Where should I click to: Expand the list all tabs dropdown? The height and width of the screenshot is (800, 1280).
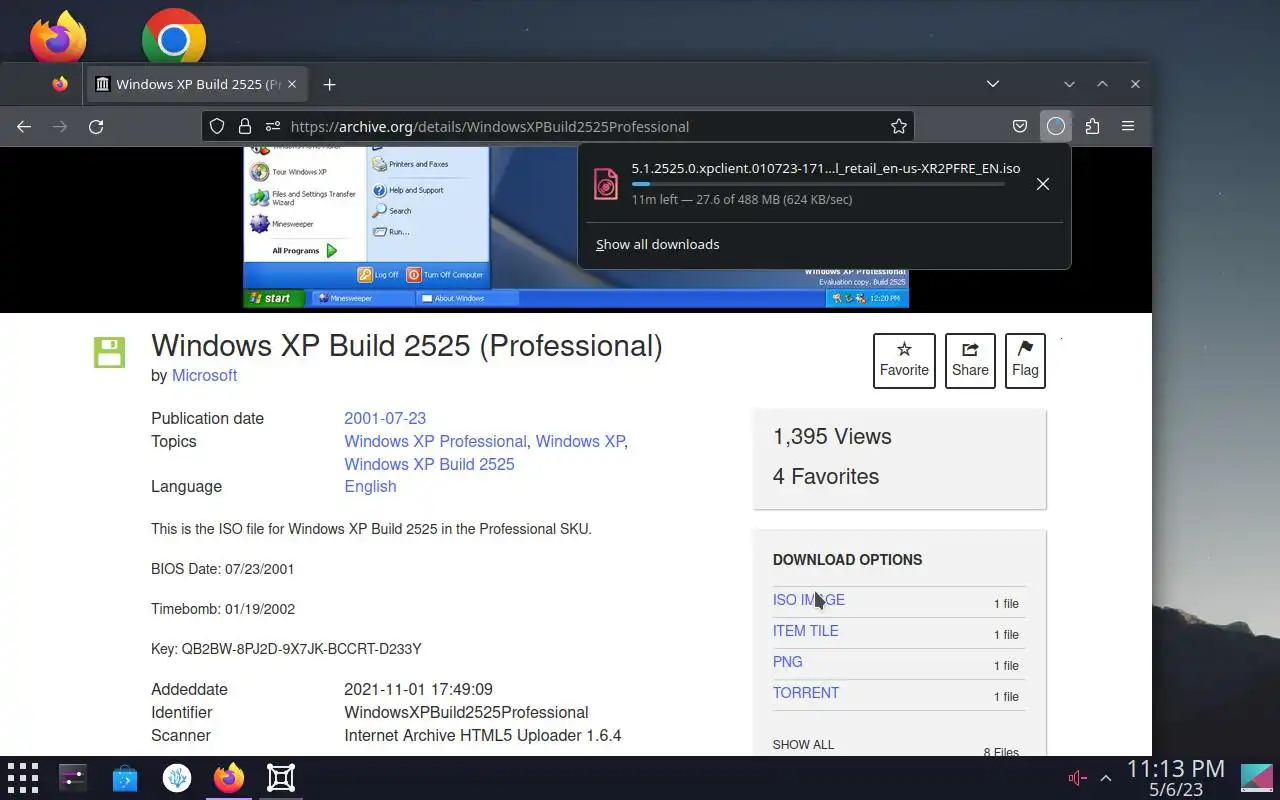(992, 84)
